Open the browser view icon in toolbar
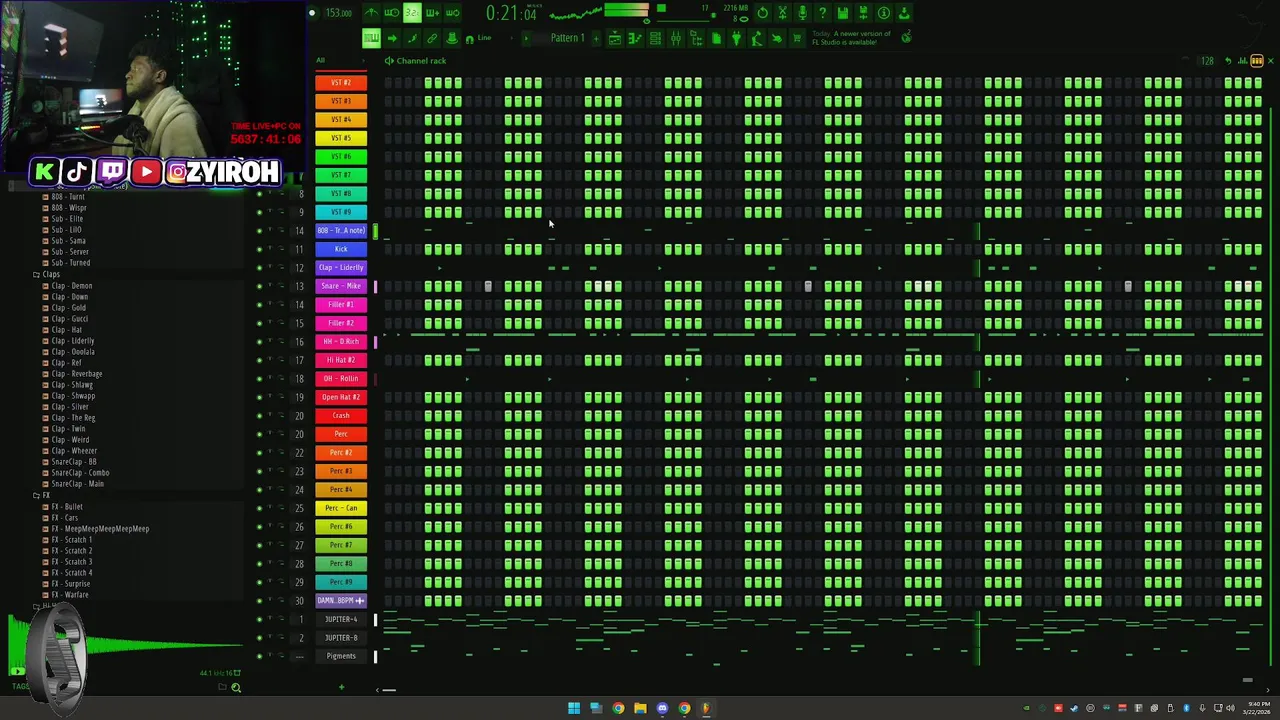 coord(696,38)
